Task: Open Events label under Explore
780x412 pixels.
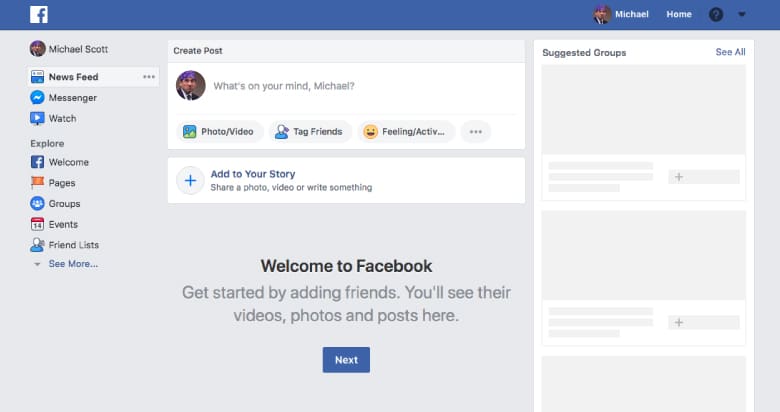Action: tap(63, 224)
